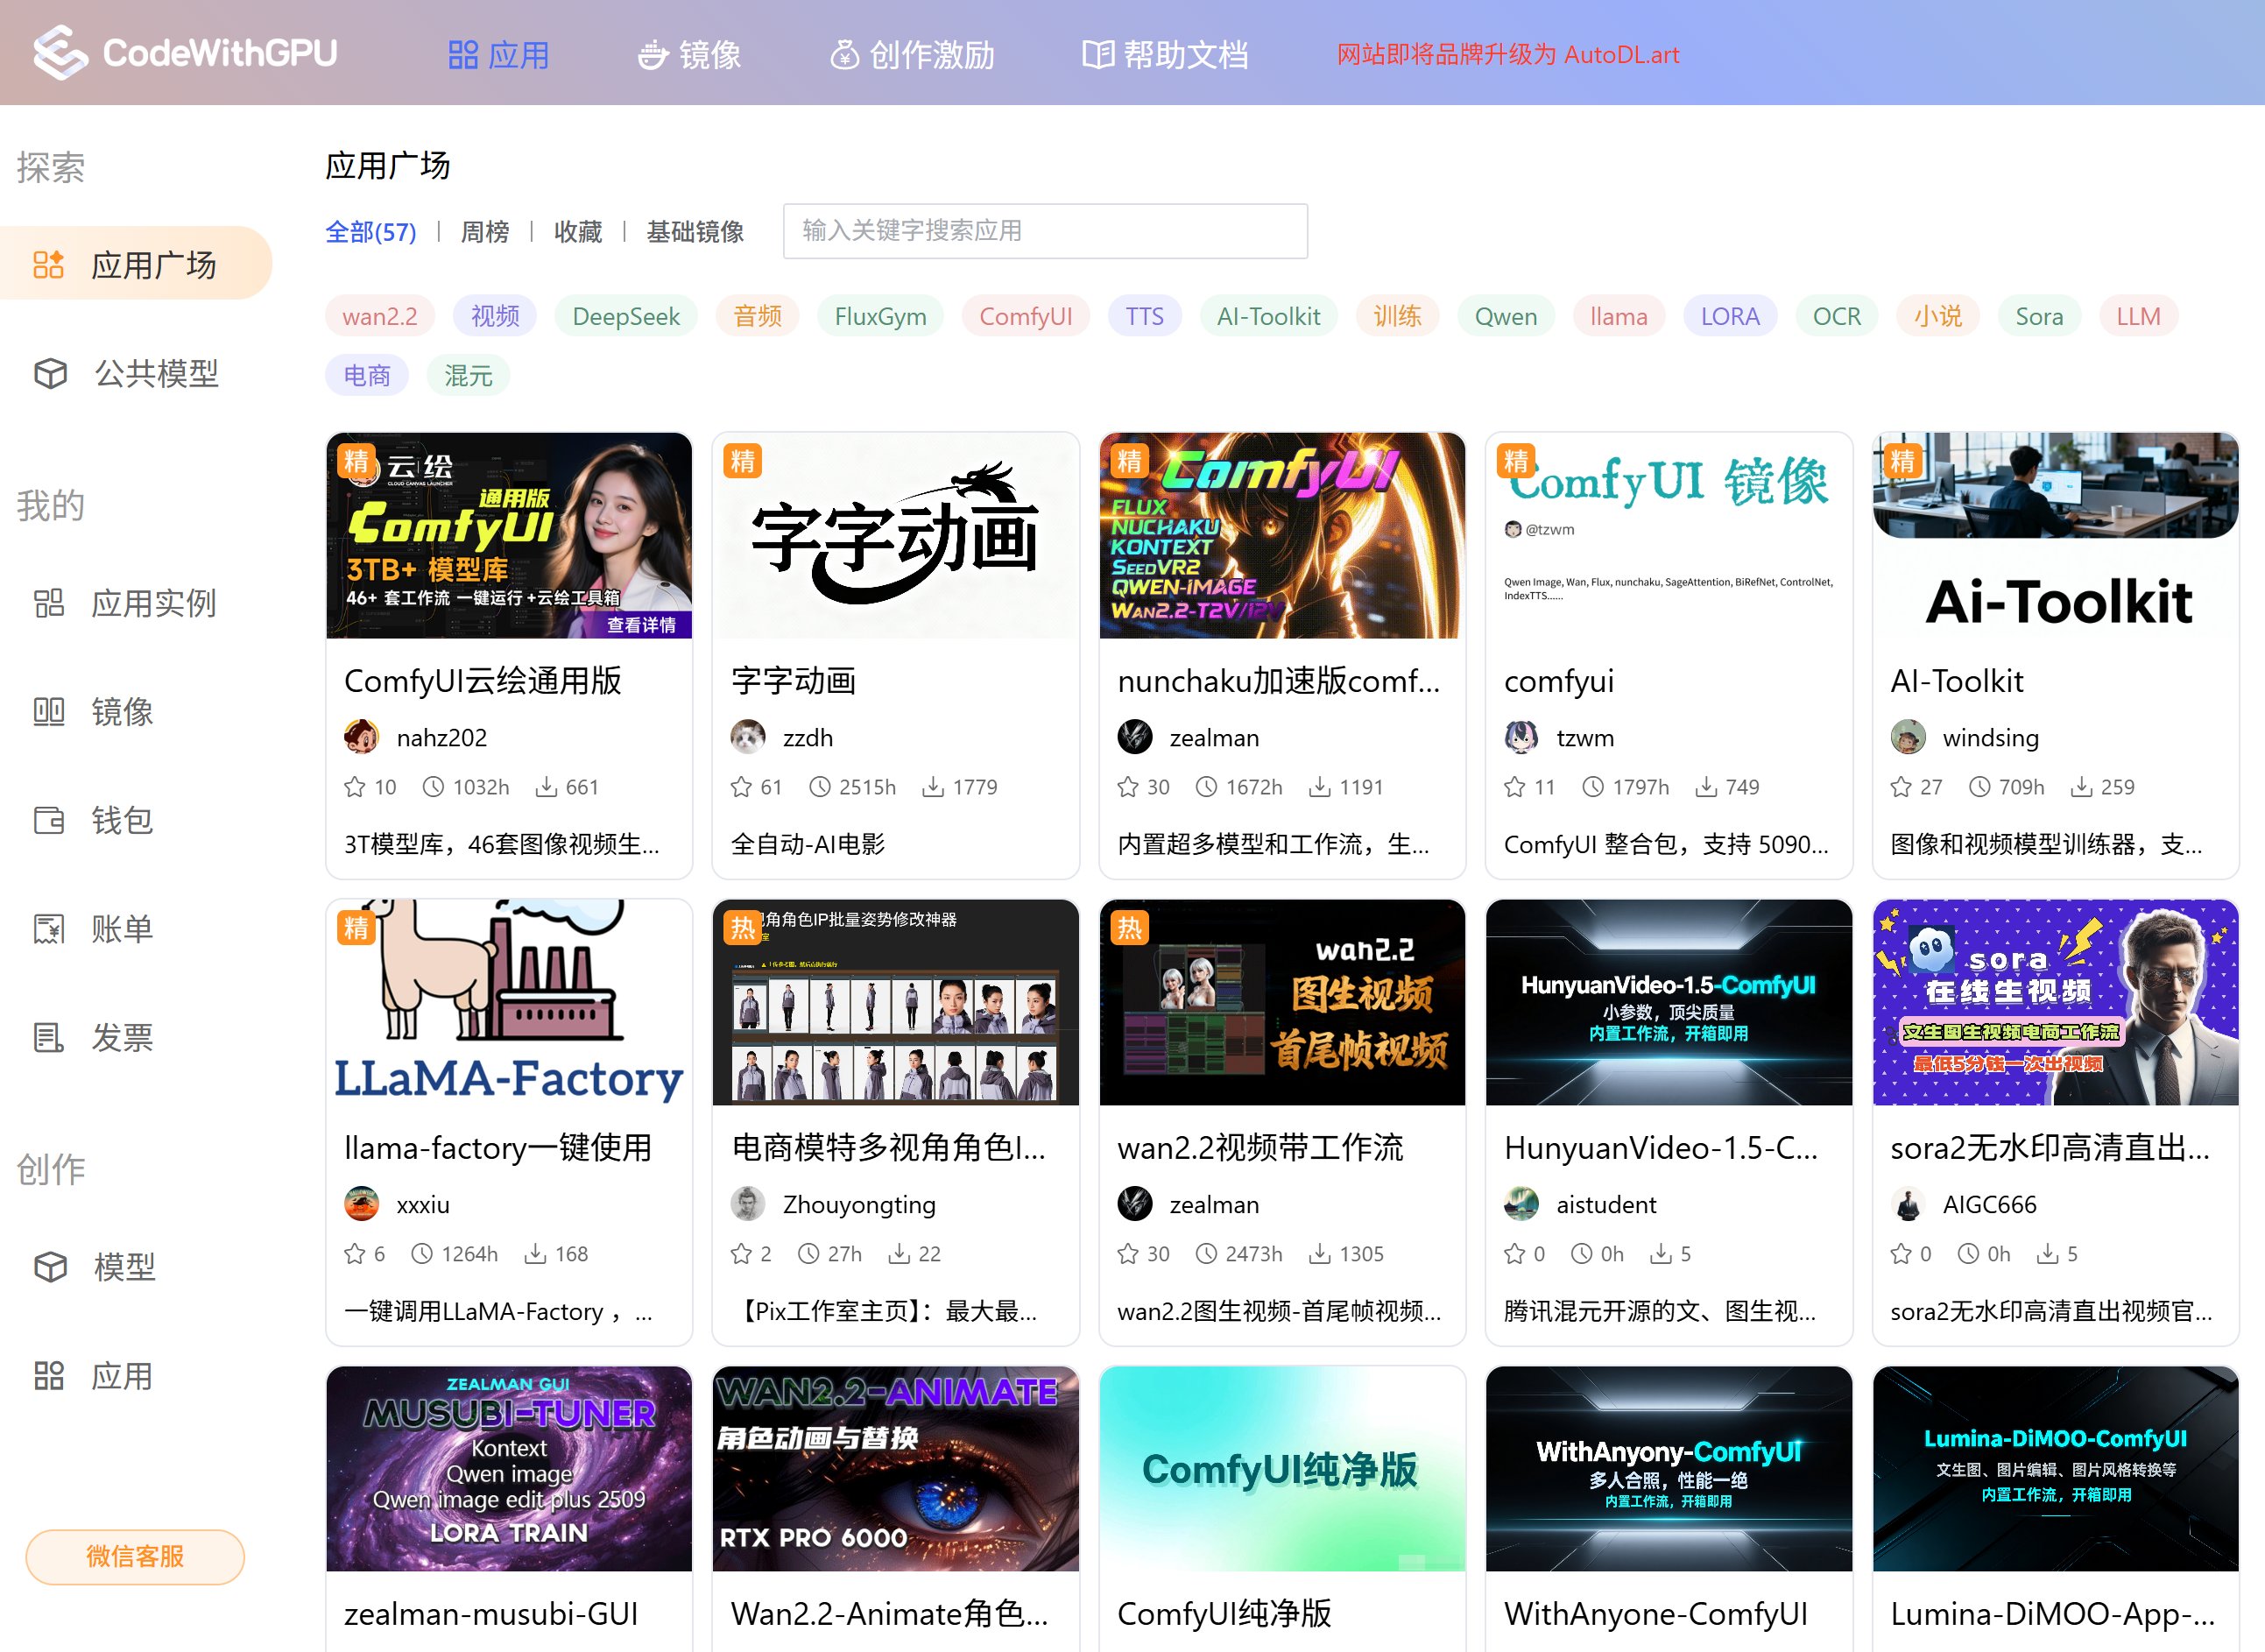
Task: Click the 镜像 bowl icon in top navigation
Action: pyautogui.click(x=653, y=55)
